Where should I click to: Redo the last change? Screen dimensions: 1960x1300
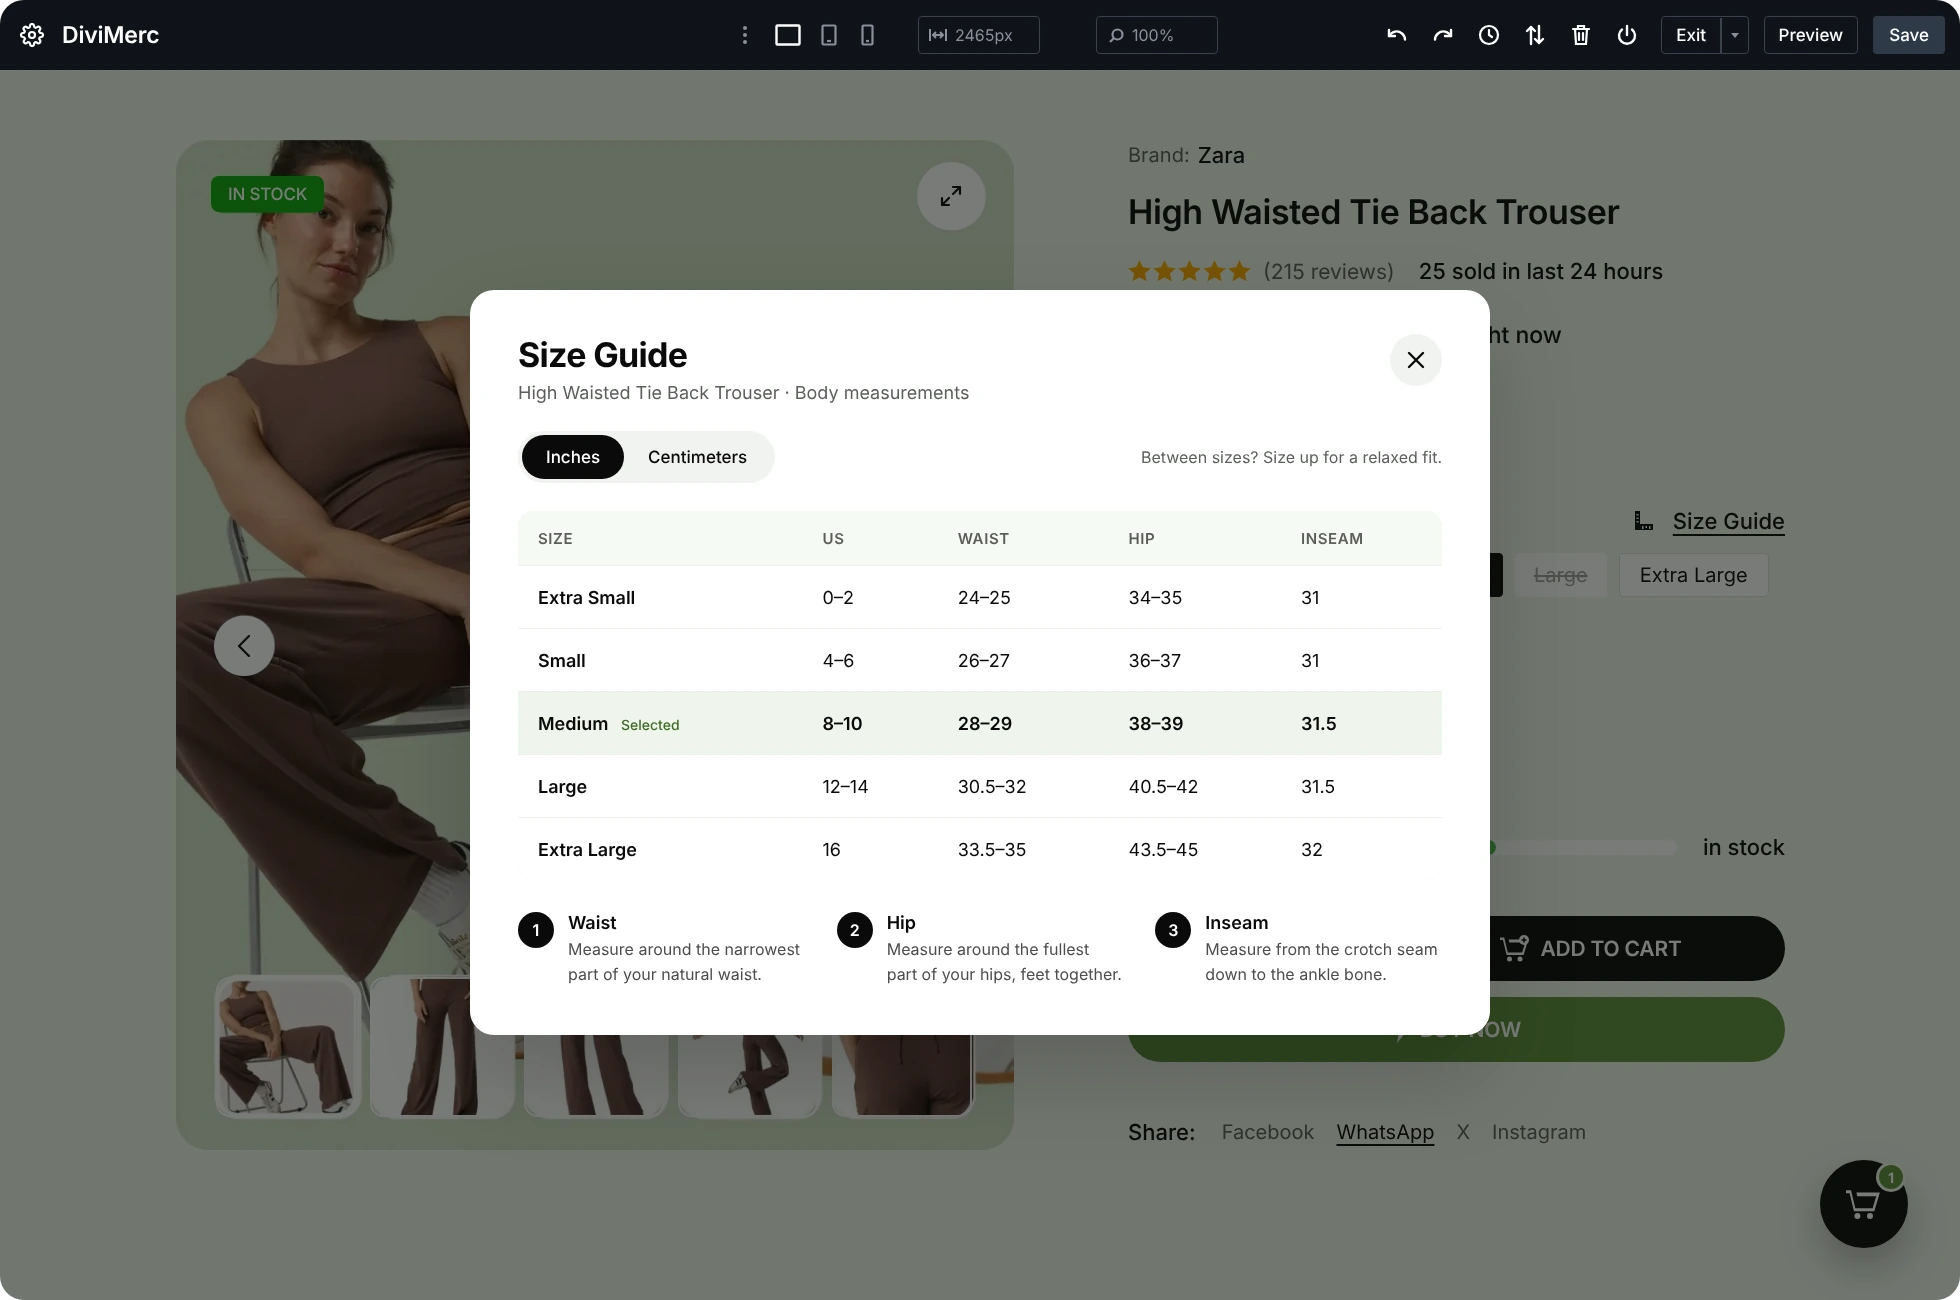tap(1443, 35)
